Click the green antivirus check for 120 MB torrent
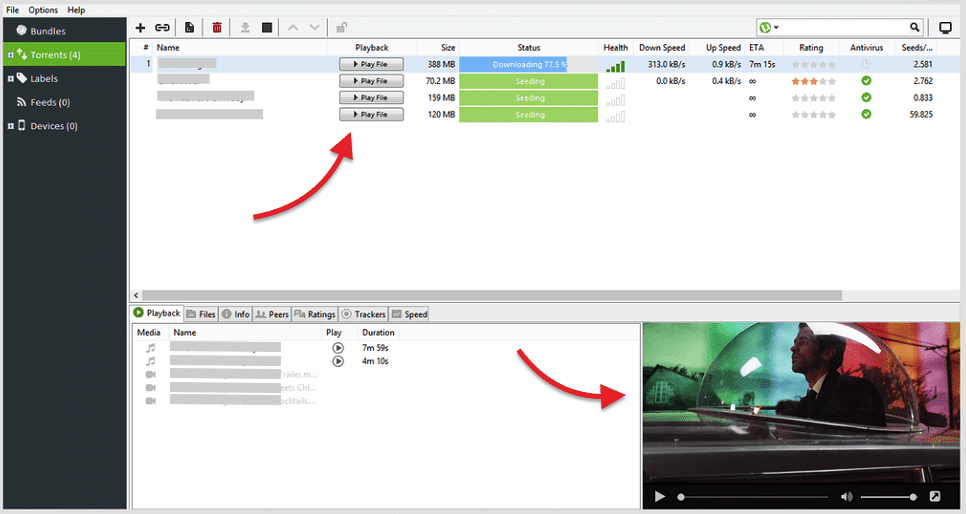This screenshot has height=514, width=966. click(866, 114)
